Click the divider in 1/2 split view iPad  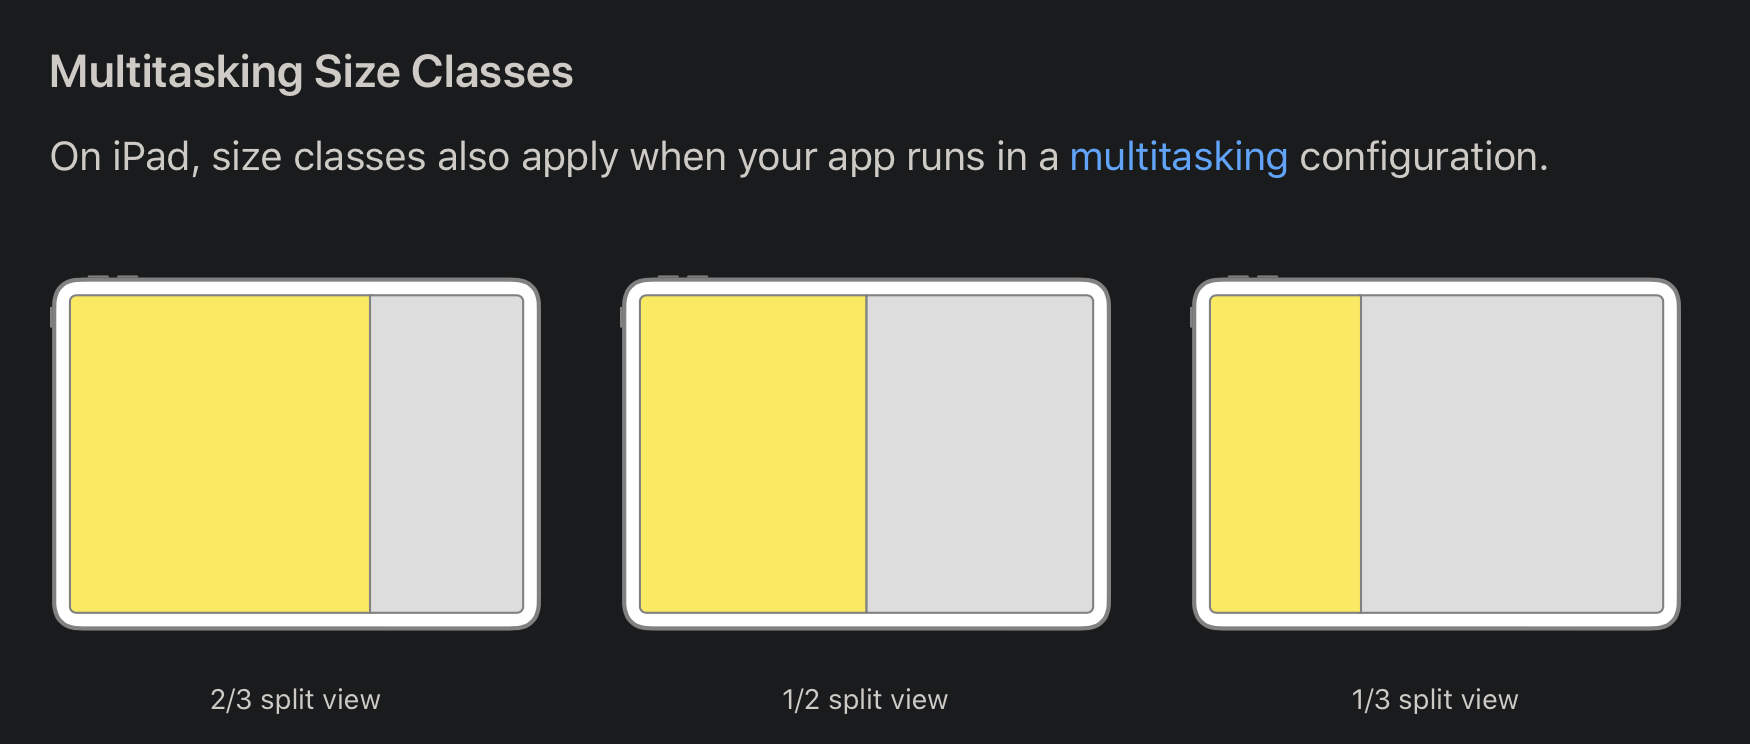[866, 453]
